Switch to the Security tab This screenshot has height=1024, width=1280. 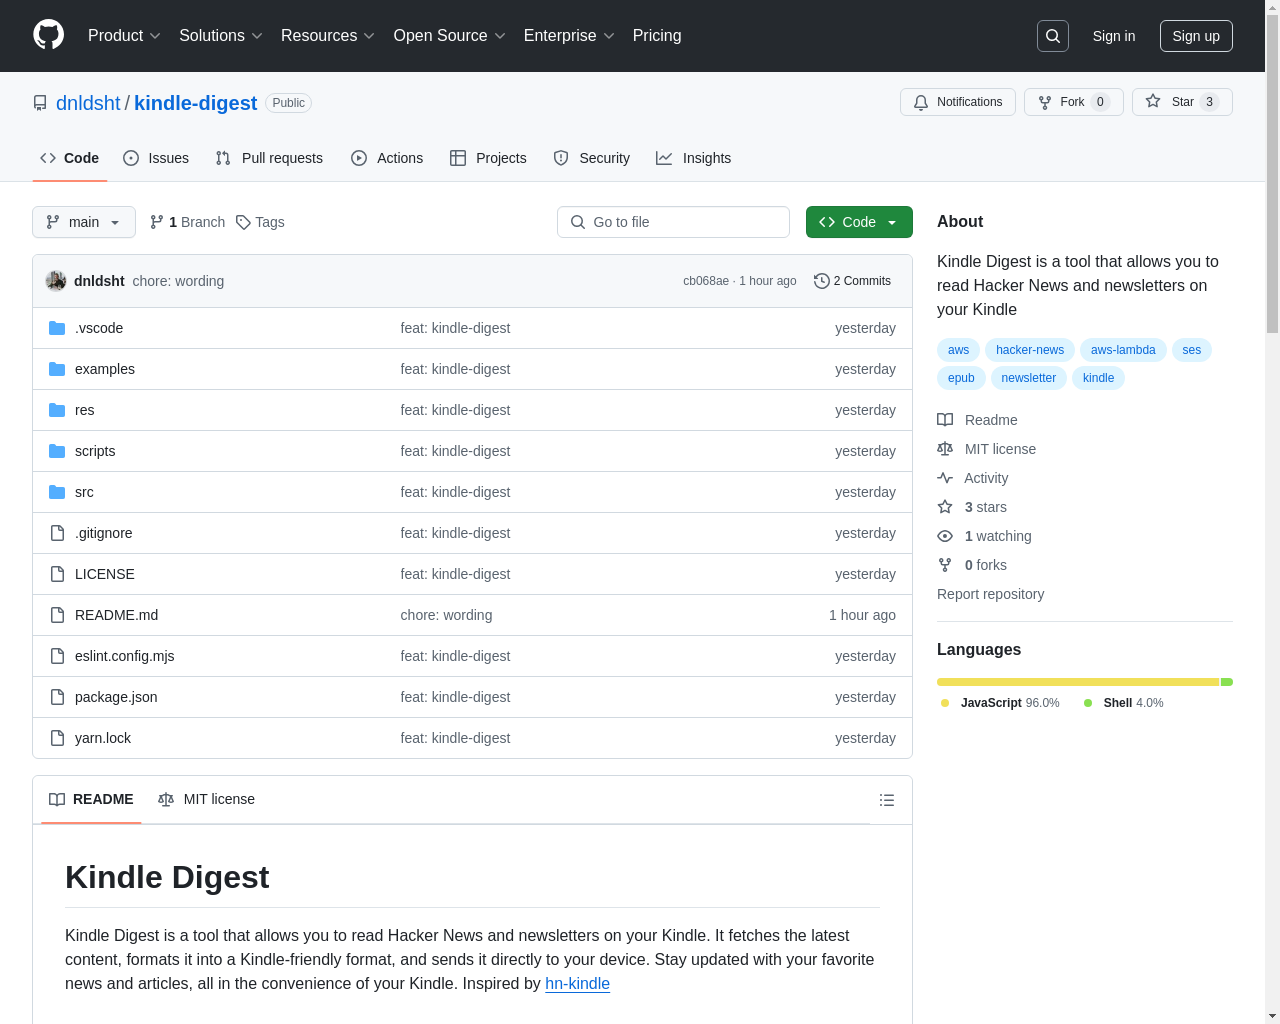tap(592, 158)
